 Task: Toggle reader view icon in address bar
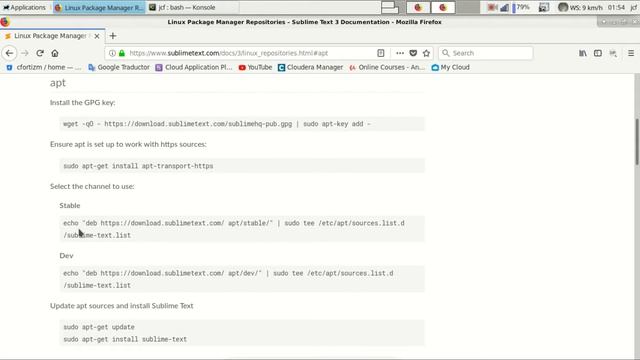380,53
